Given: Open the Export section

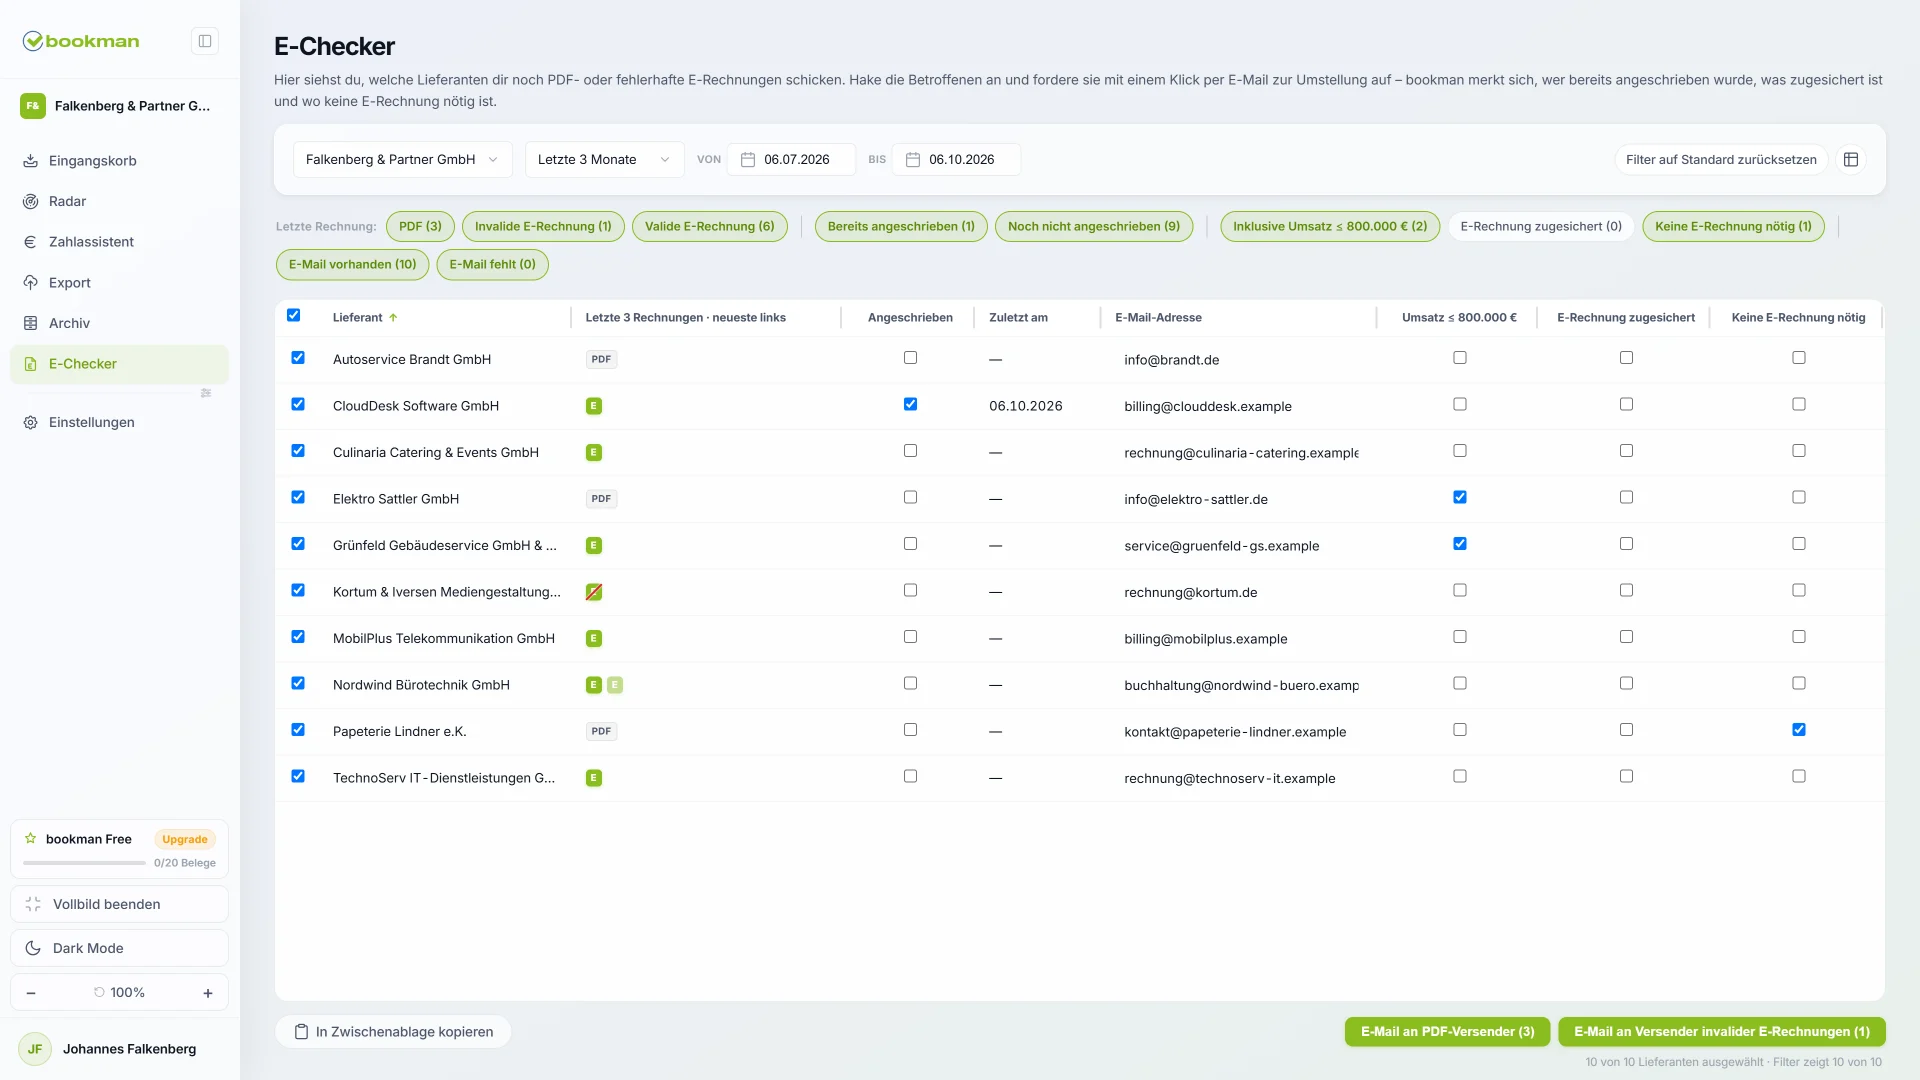Looking at the screenshot, I should pyautogui.click(x=119, y=283).
